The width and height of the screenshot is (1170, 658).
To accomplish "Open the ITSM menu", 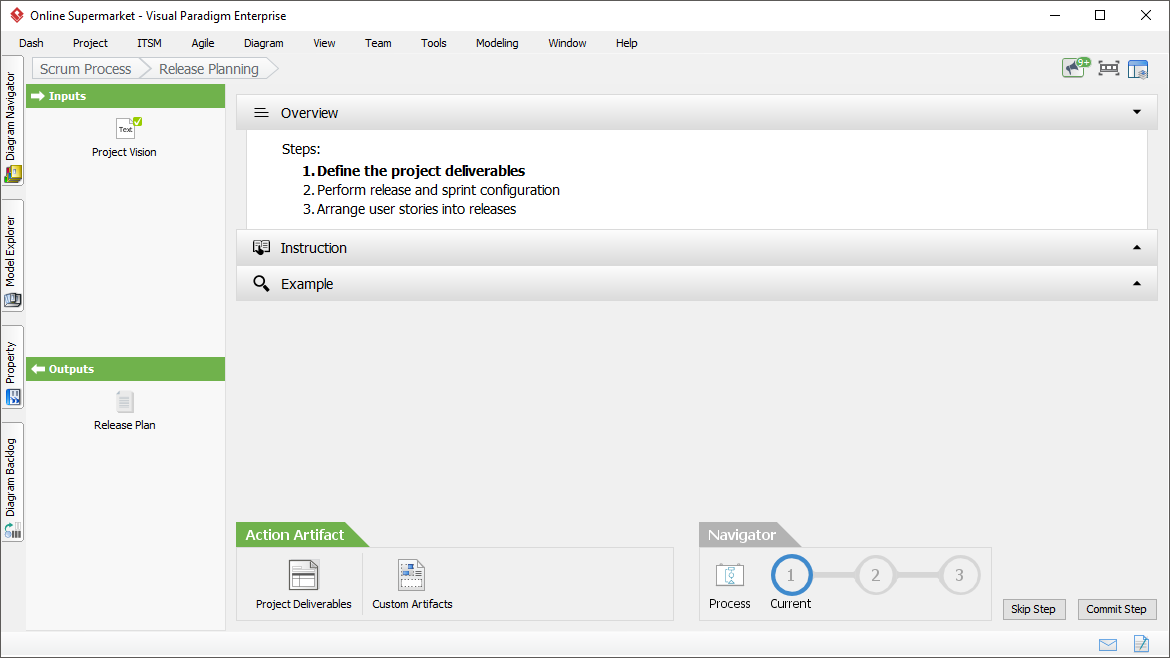I will (x=149, y=43).
